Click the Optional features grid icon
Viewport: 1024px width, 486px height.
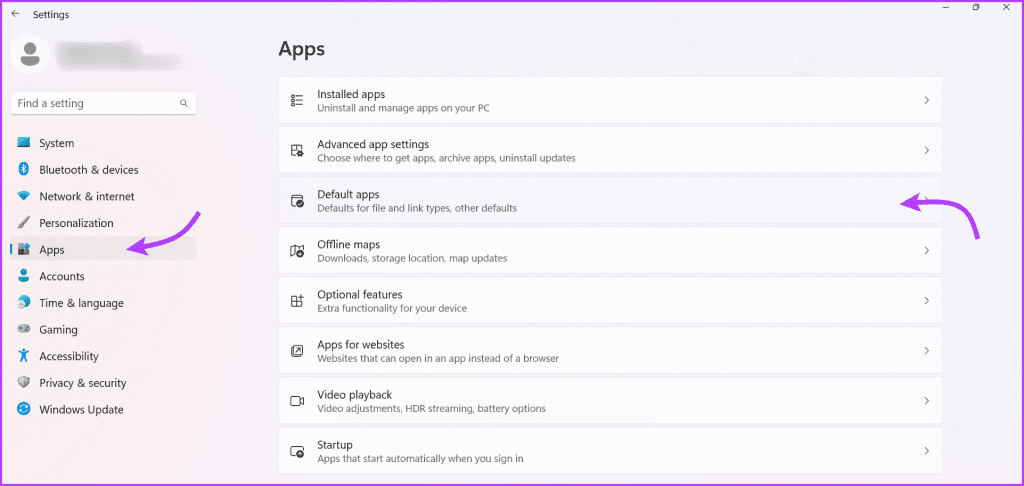(x=296, y=301)
